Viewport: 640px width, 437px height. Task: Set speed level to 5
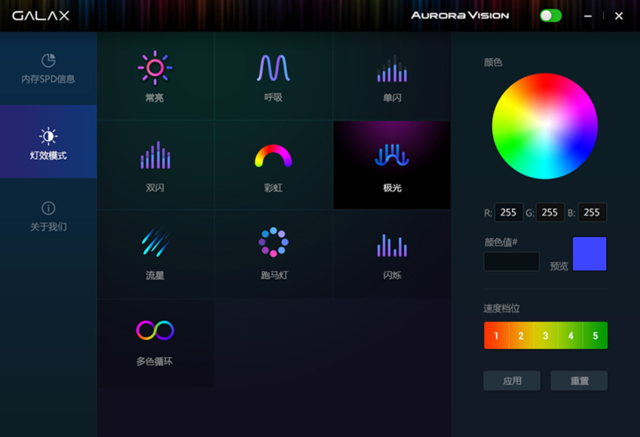(x=595, y=335)
